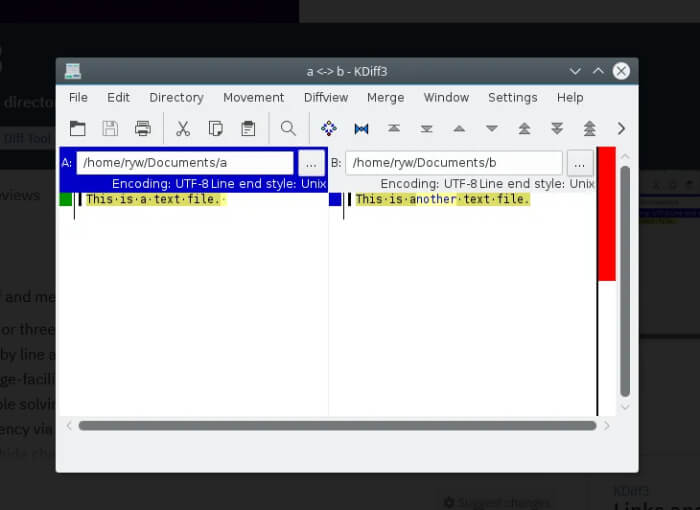Minimize the KDiff3 window

coord(575,71)
